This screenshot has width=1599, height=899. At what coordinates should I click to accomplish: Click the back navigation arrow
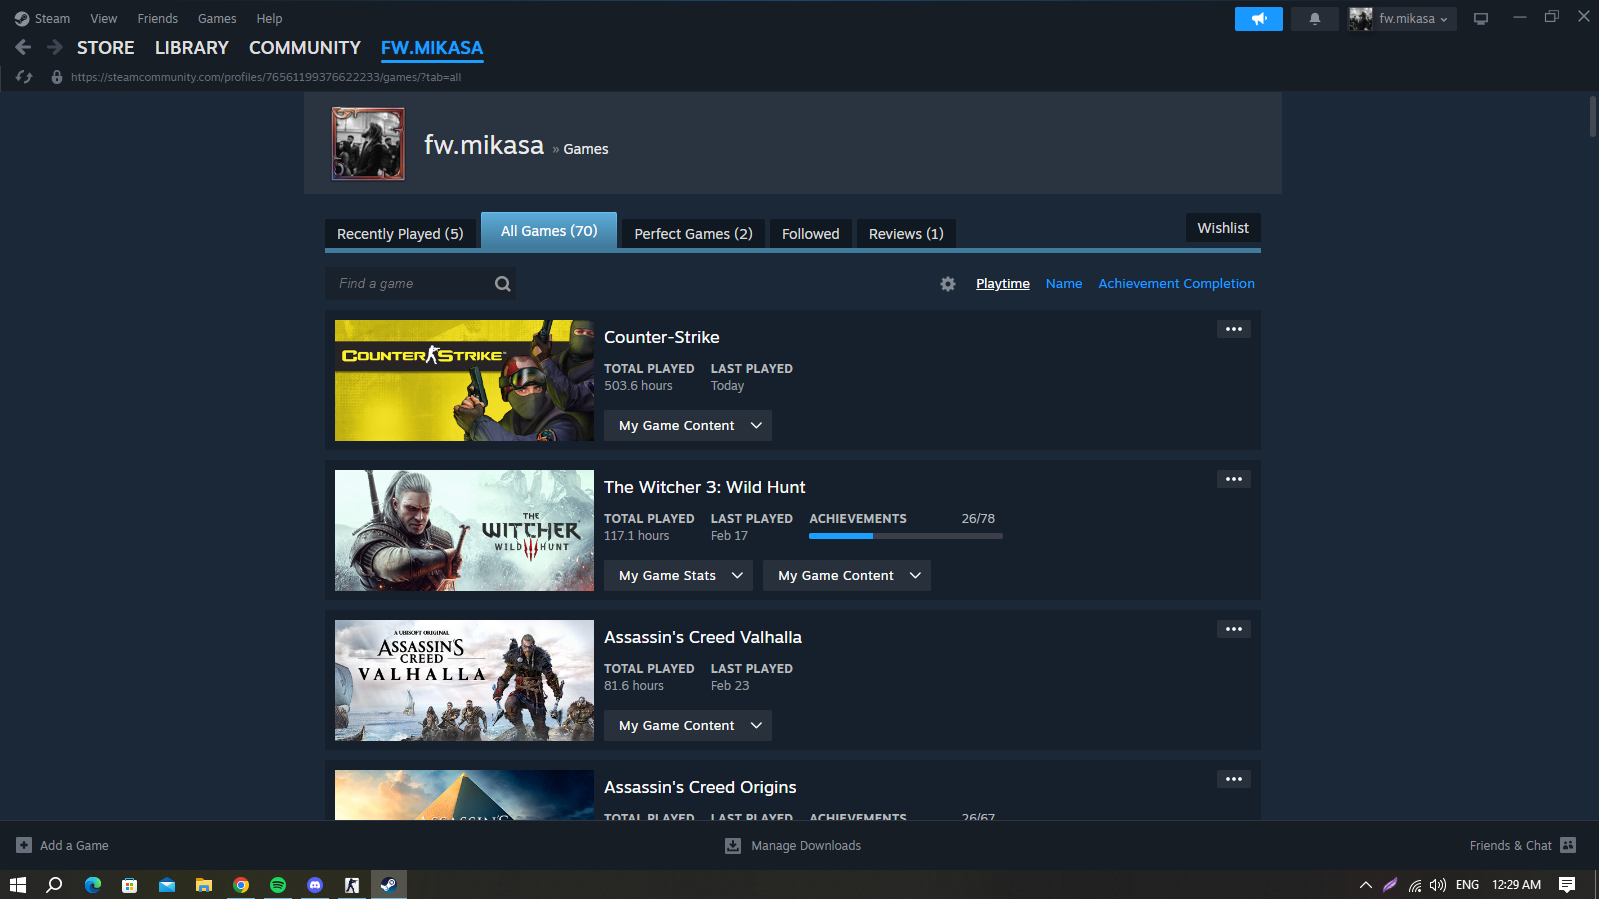[23, 47]
